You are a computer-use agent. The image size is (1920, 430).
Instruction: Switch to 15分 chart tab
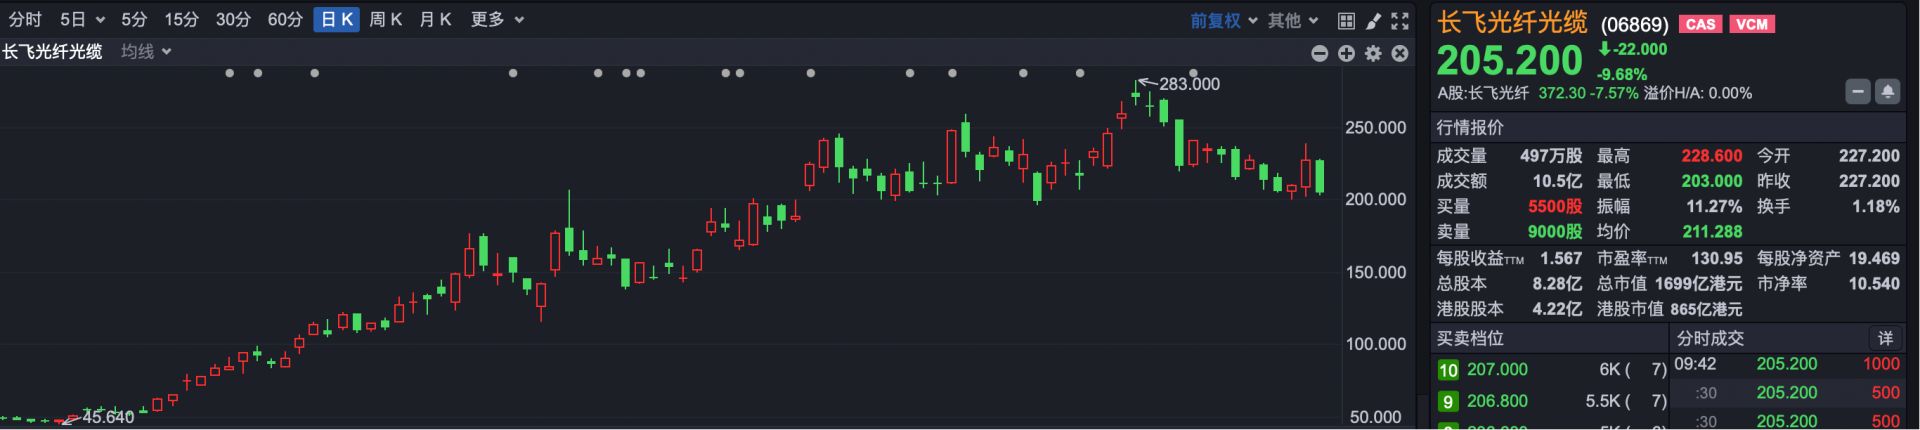tap(181, 20)
